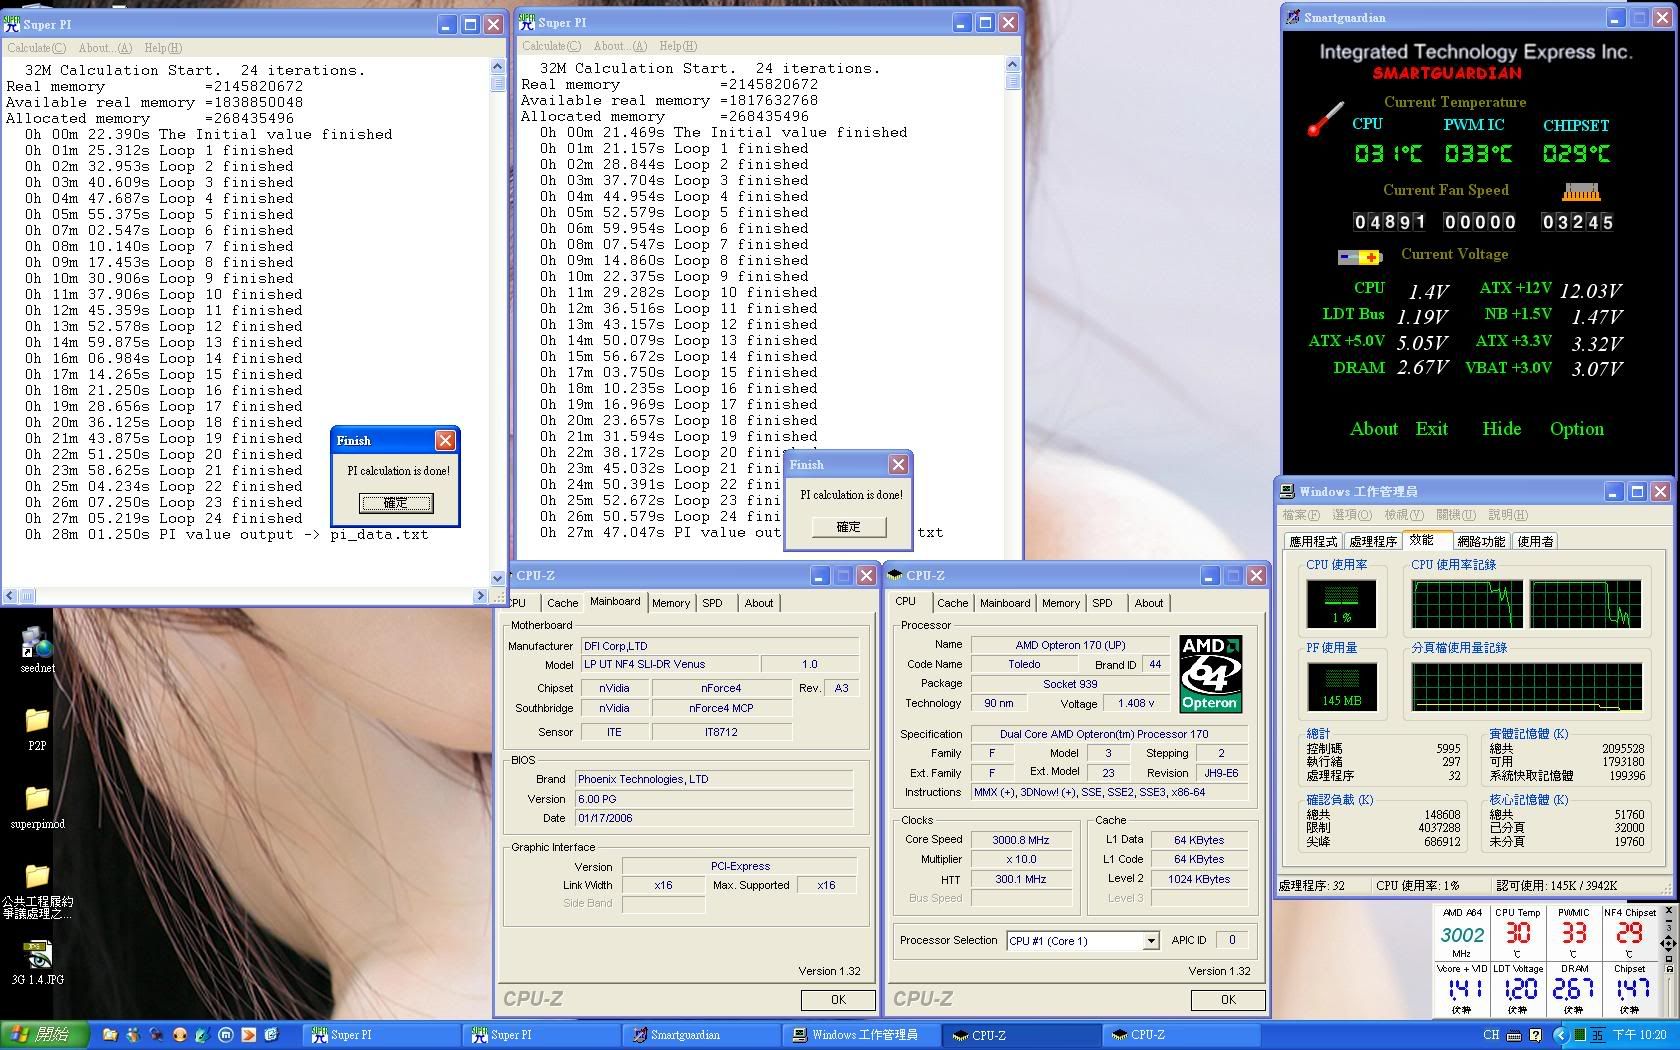The width and height of the screenshot is (1680, 1050).
Task: Click the move arrows on monitor widget
Action: click(1669, 943)
